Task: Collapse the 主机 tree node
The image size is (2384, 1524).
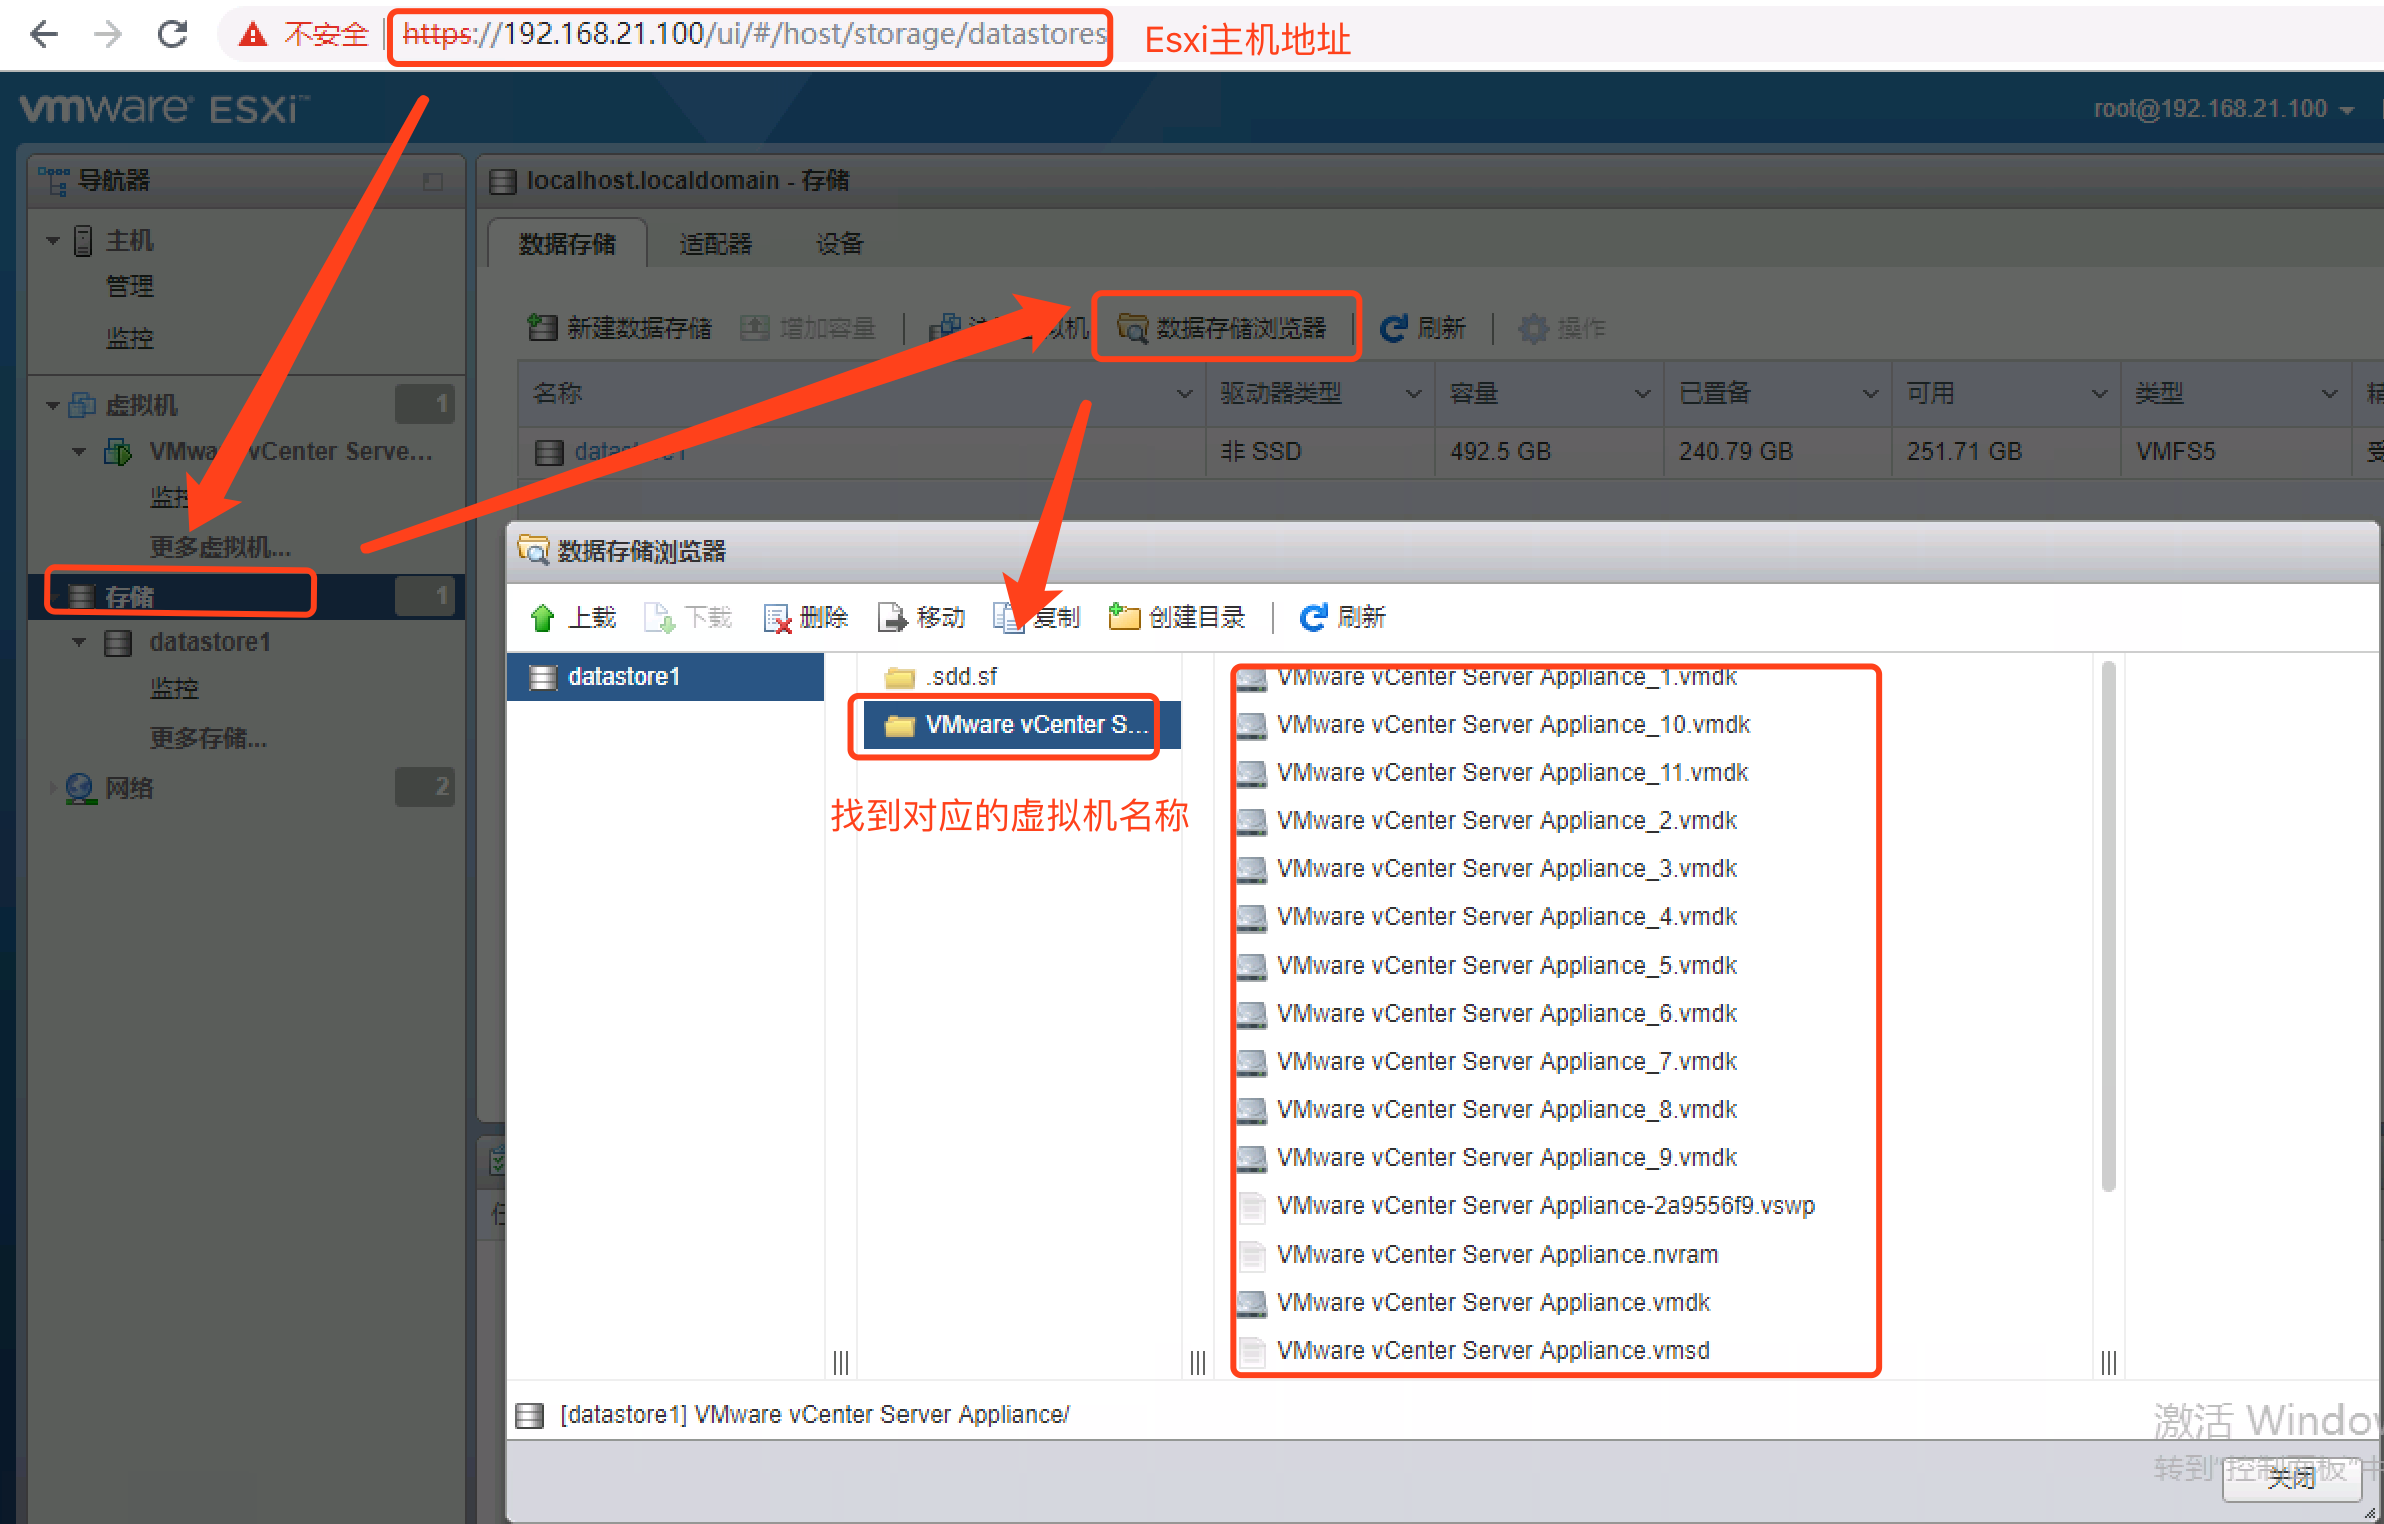Action: [x=53, y=241]
